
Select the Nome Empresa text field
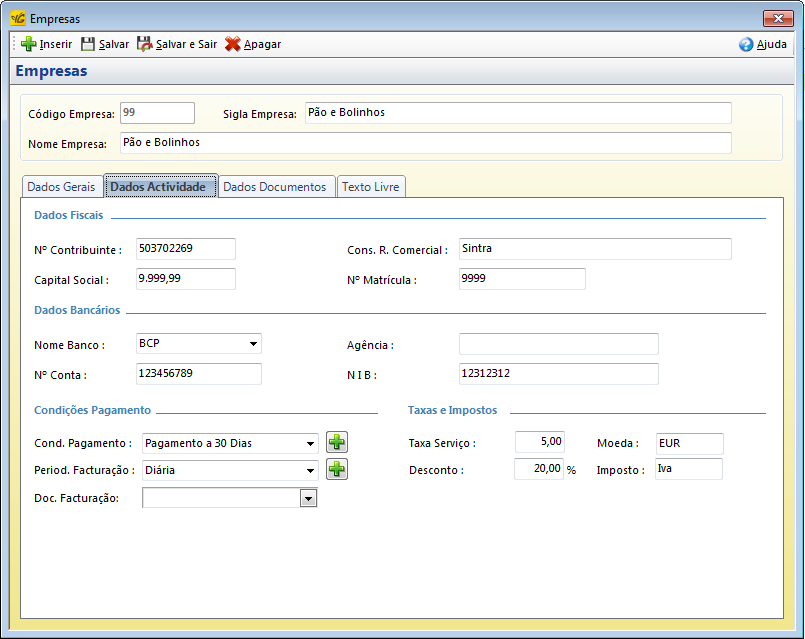pos(424,143)
